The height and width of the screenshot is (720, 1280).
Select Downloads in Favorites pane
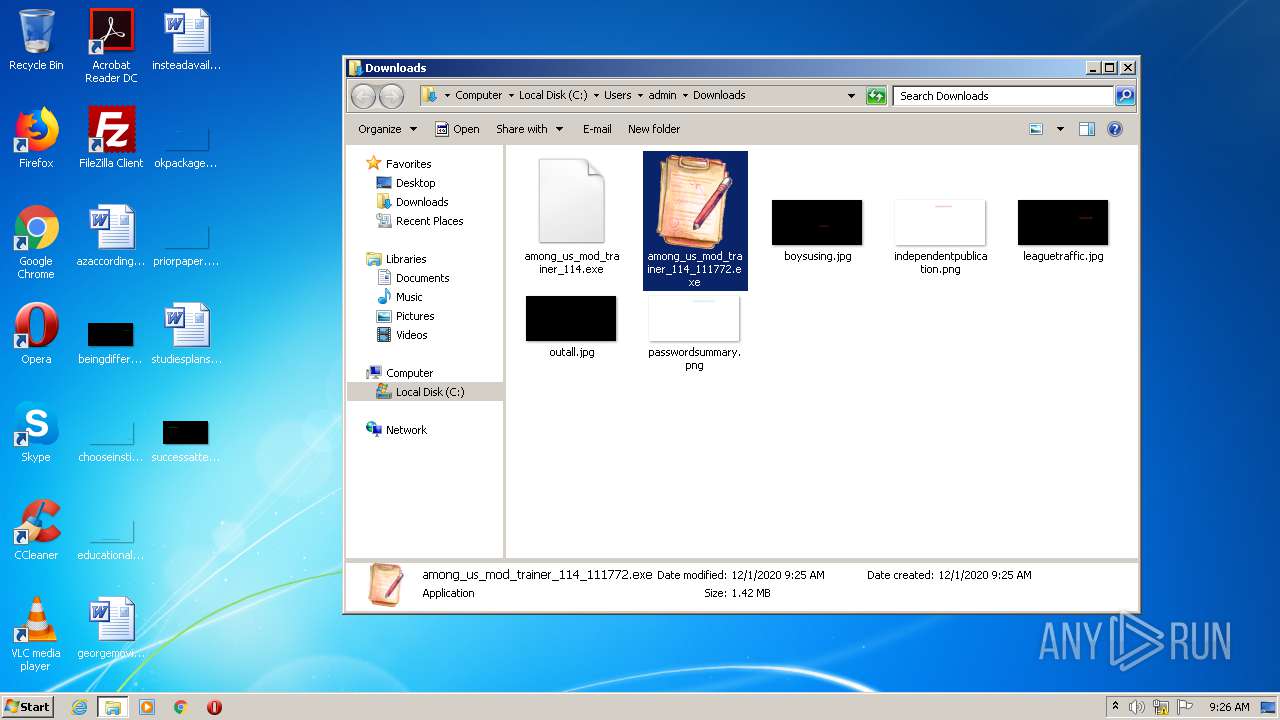pyautogui.click(x=412, y=202)
